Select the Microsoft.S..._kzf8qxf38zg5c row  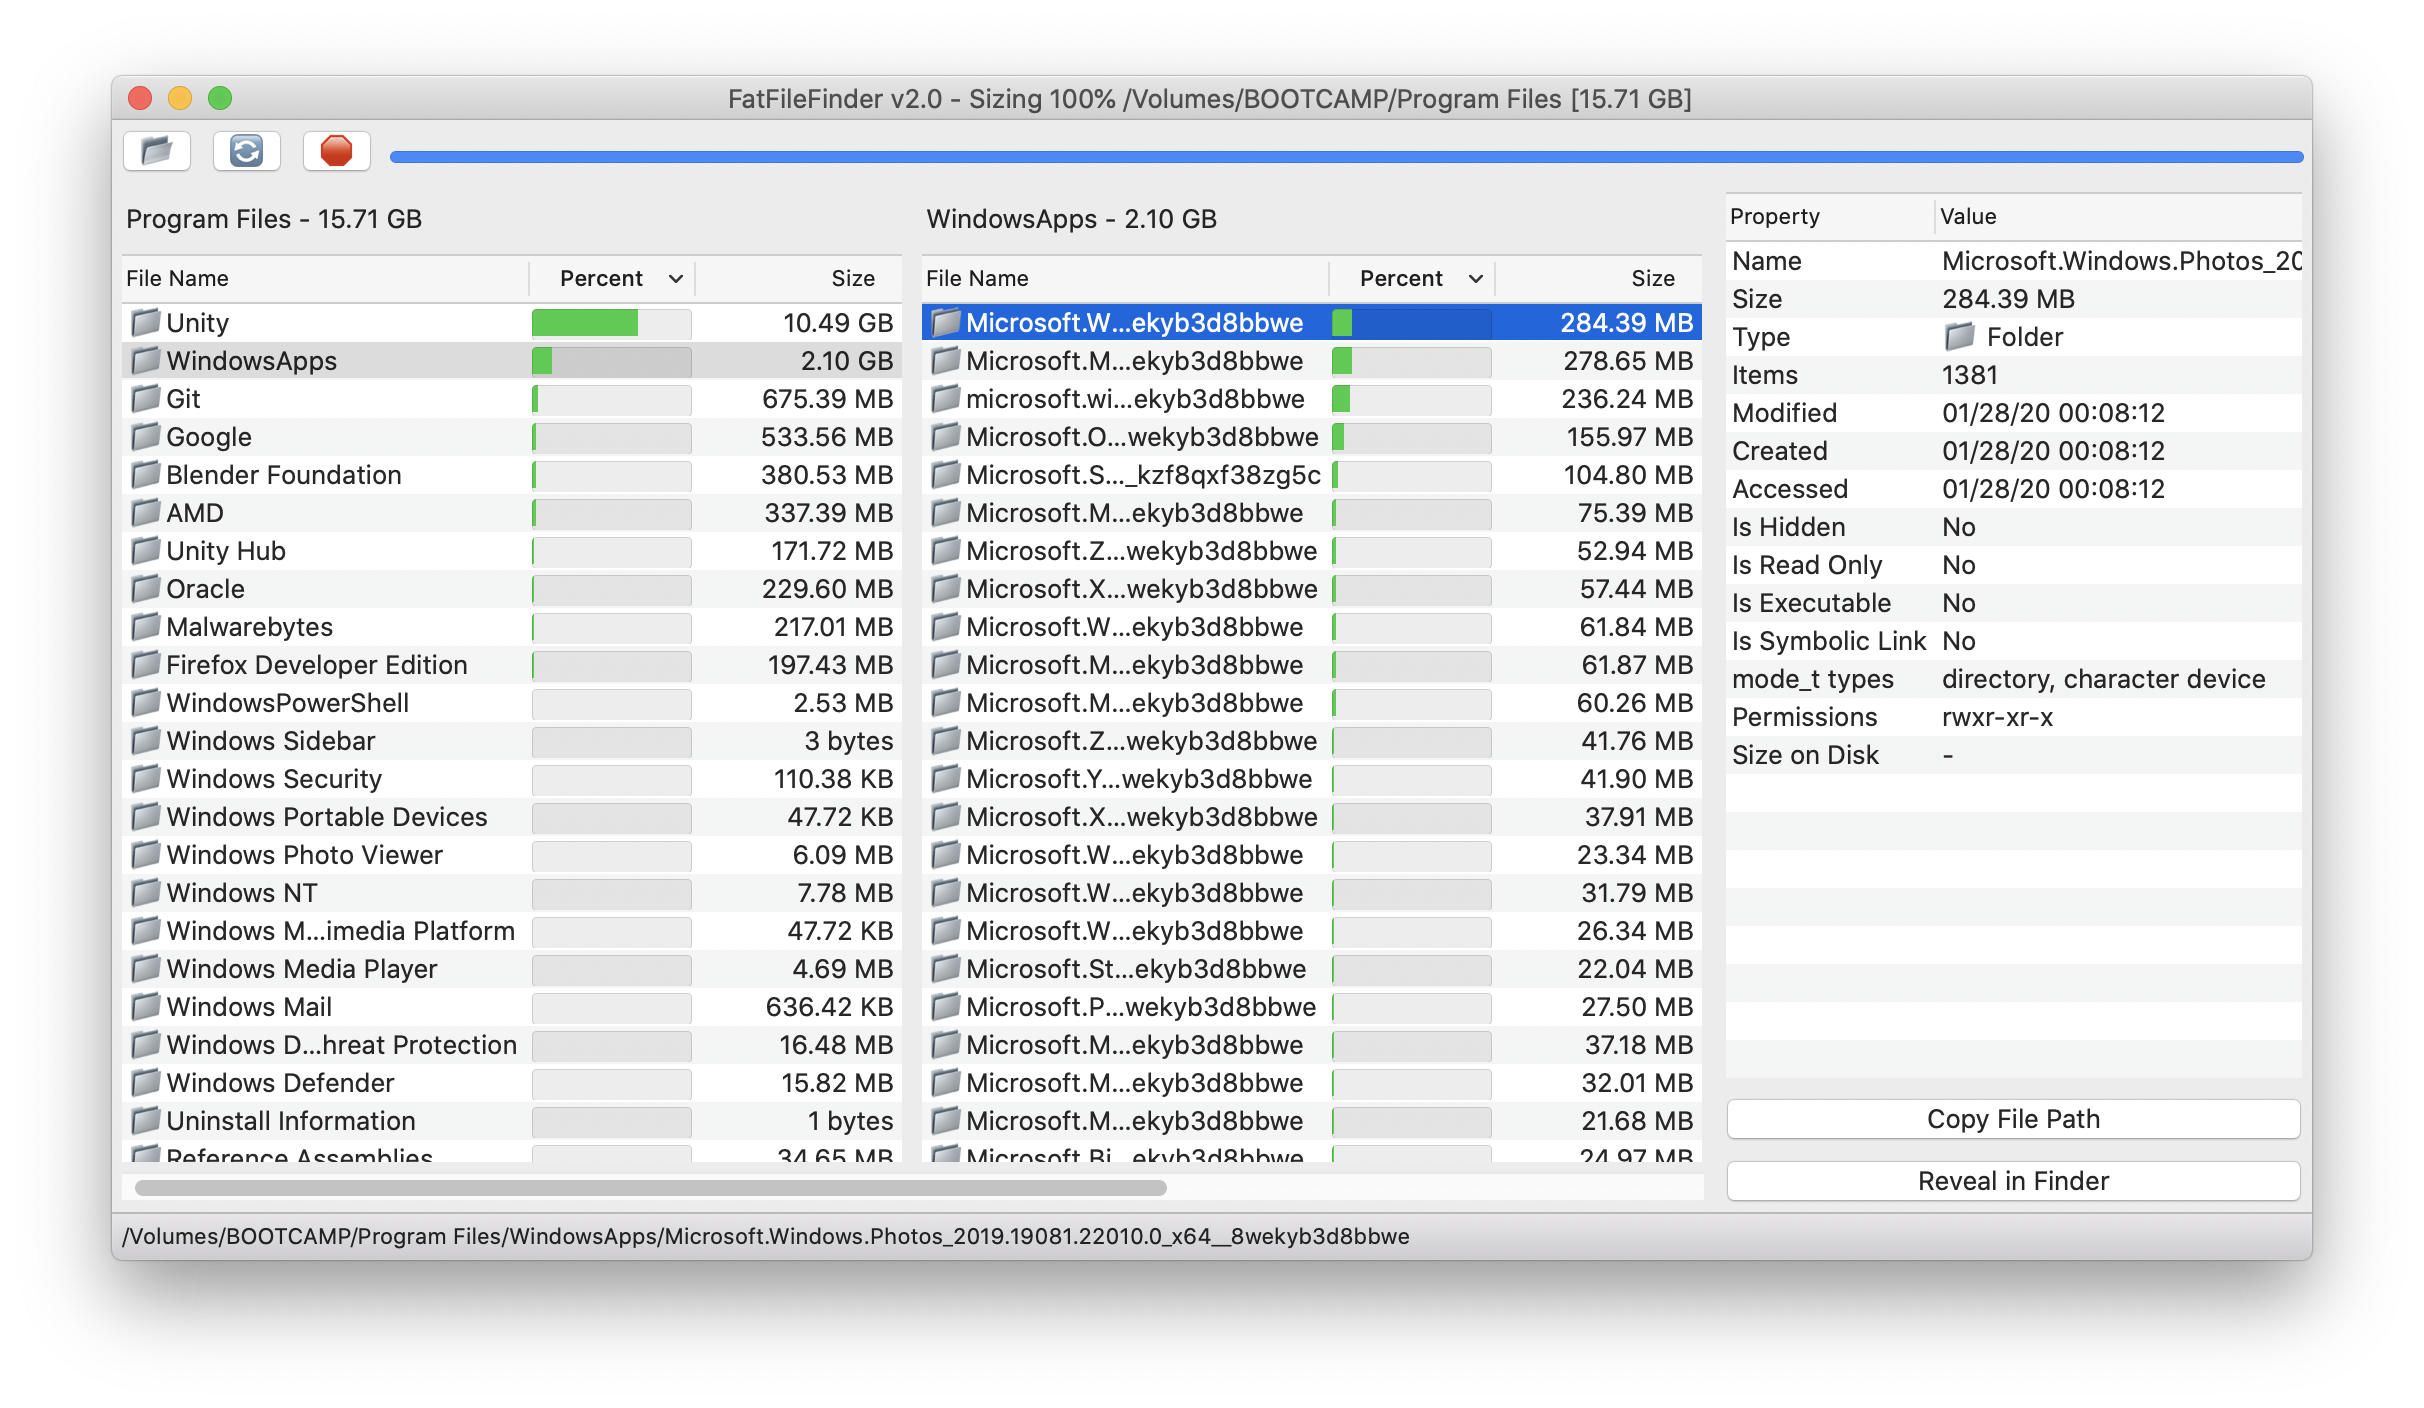tap(1312, 474)
